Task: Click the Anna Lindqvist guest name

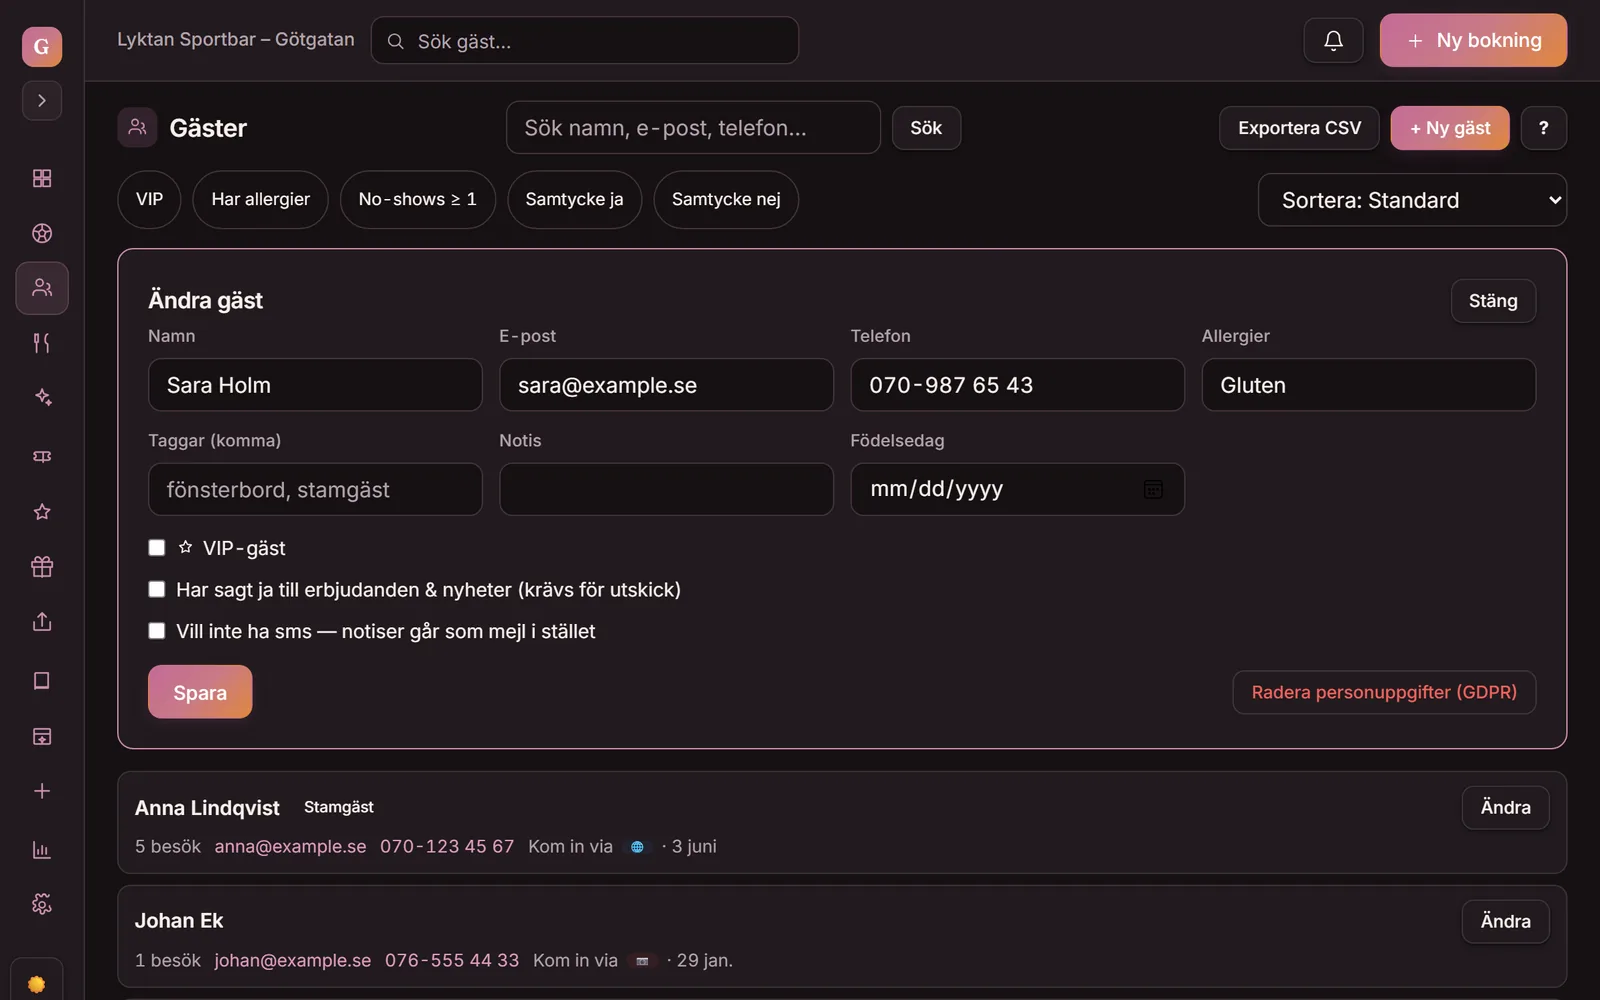Action: click(x=207, y=808)
